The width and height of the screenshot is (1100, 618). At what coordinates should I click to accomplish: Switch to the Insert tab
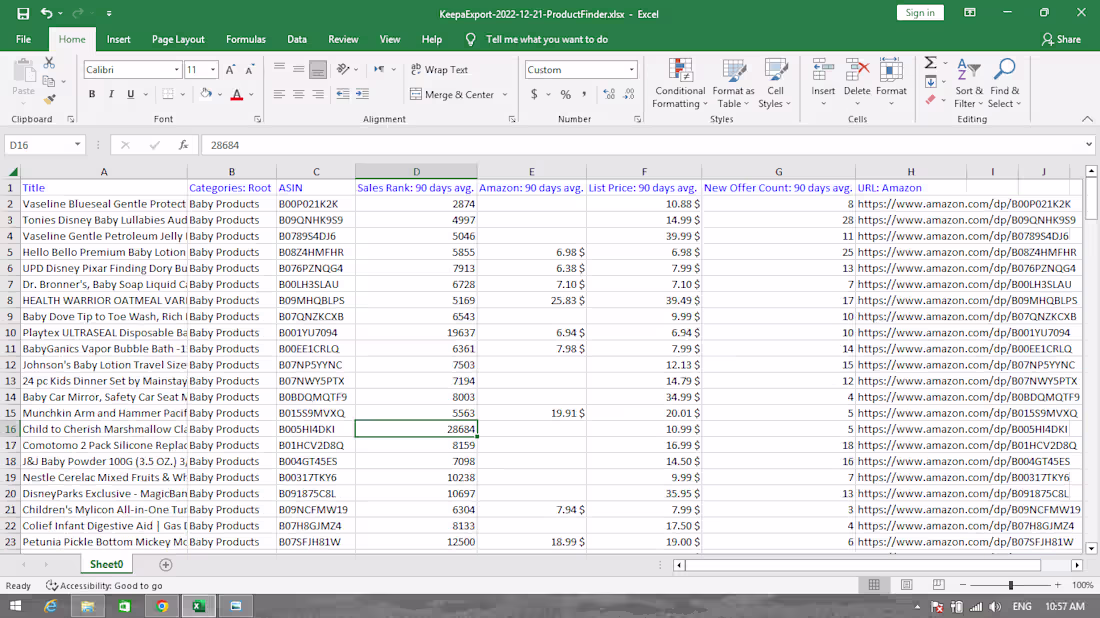119,39
